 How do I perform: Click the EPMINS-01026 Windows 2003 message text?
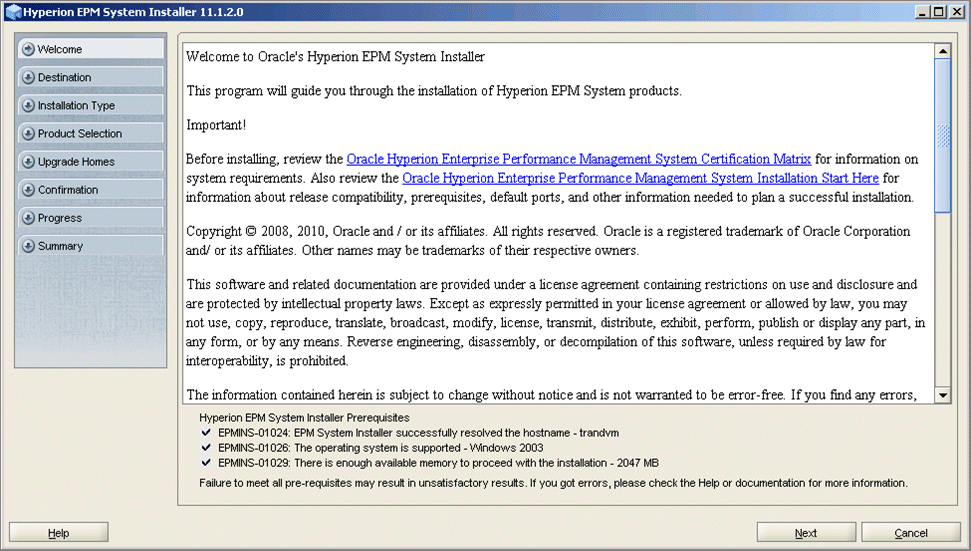click(x=380, y=448)
